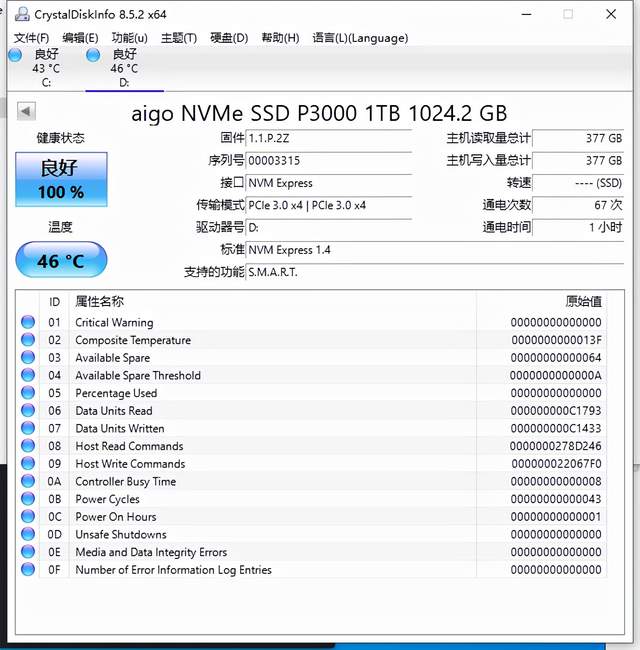
Task: Click the 温度 label
Action: coord(61,227)
